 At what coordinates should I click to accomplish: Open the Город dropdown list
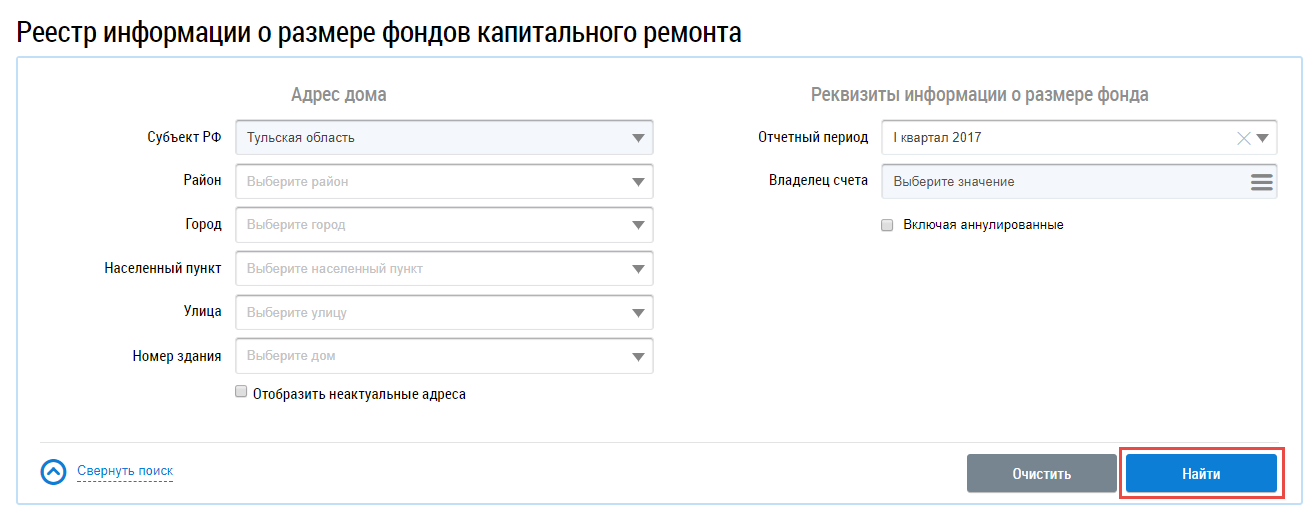tap(638, 225)
